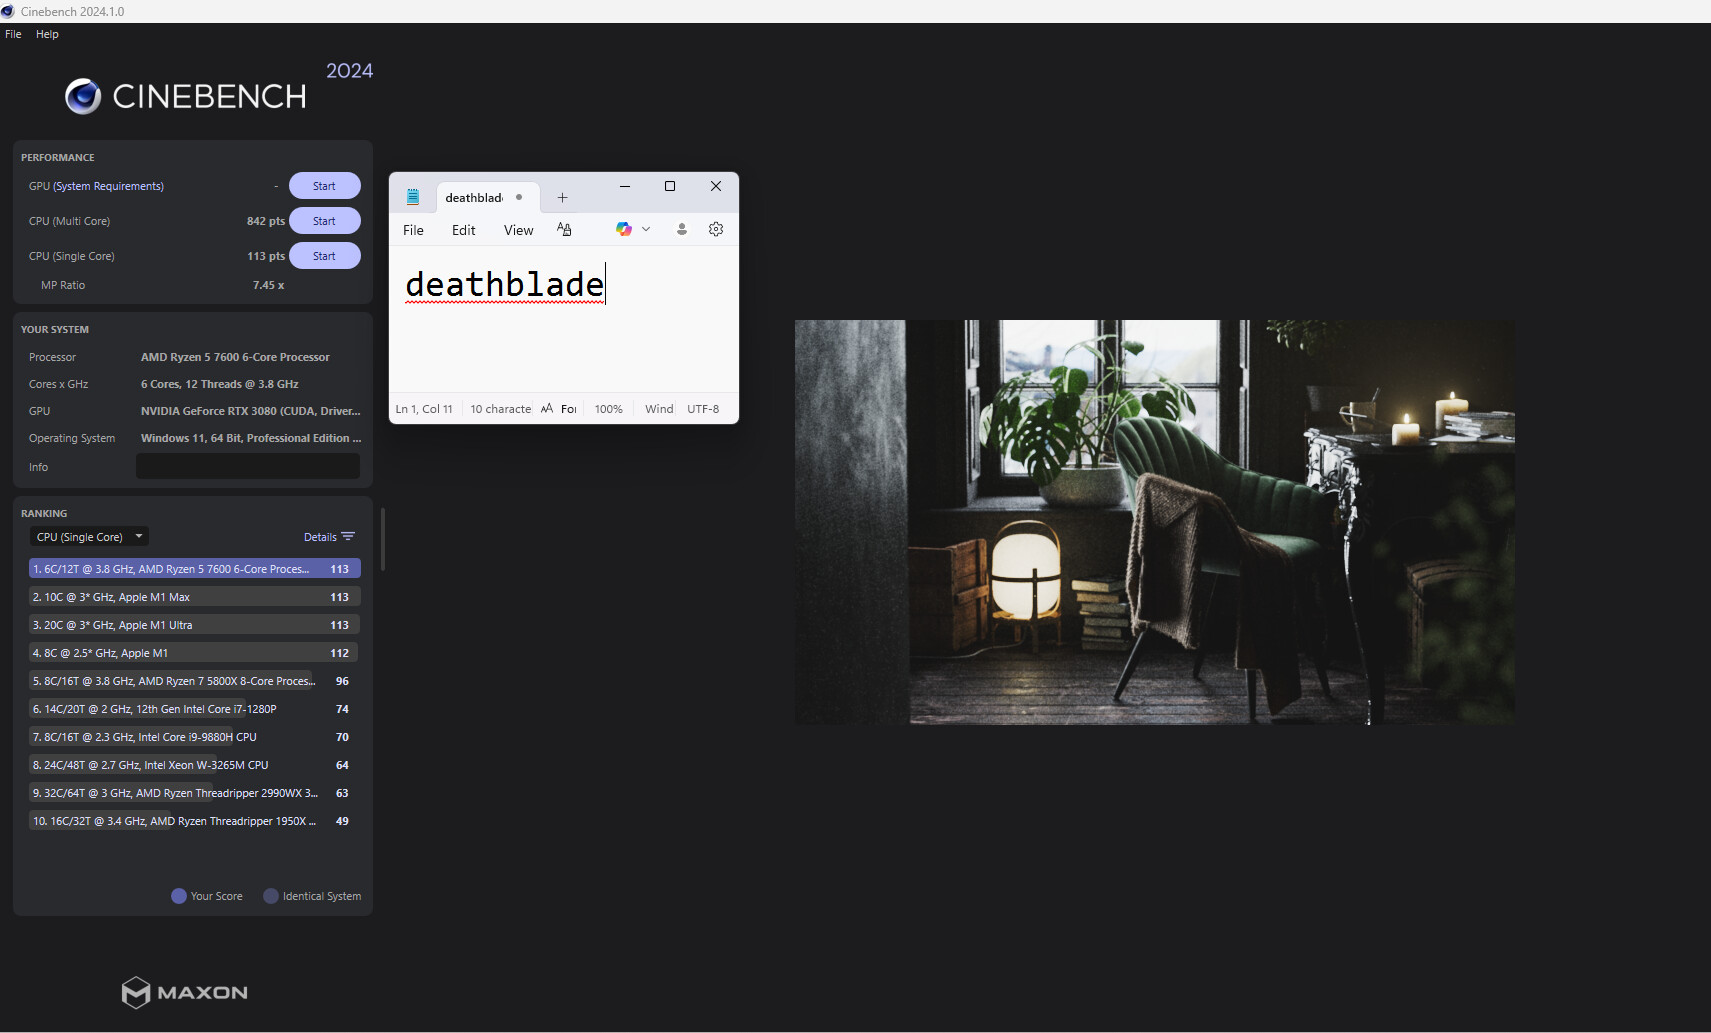Image resolution: width=1711 pixels, height=1033 pixels.
Task: Switch to the deathblade tab
Action: 474,198
